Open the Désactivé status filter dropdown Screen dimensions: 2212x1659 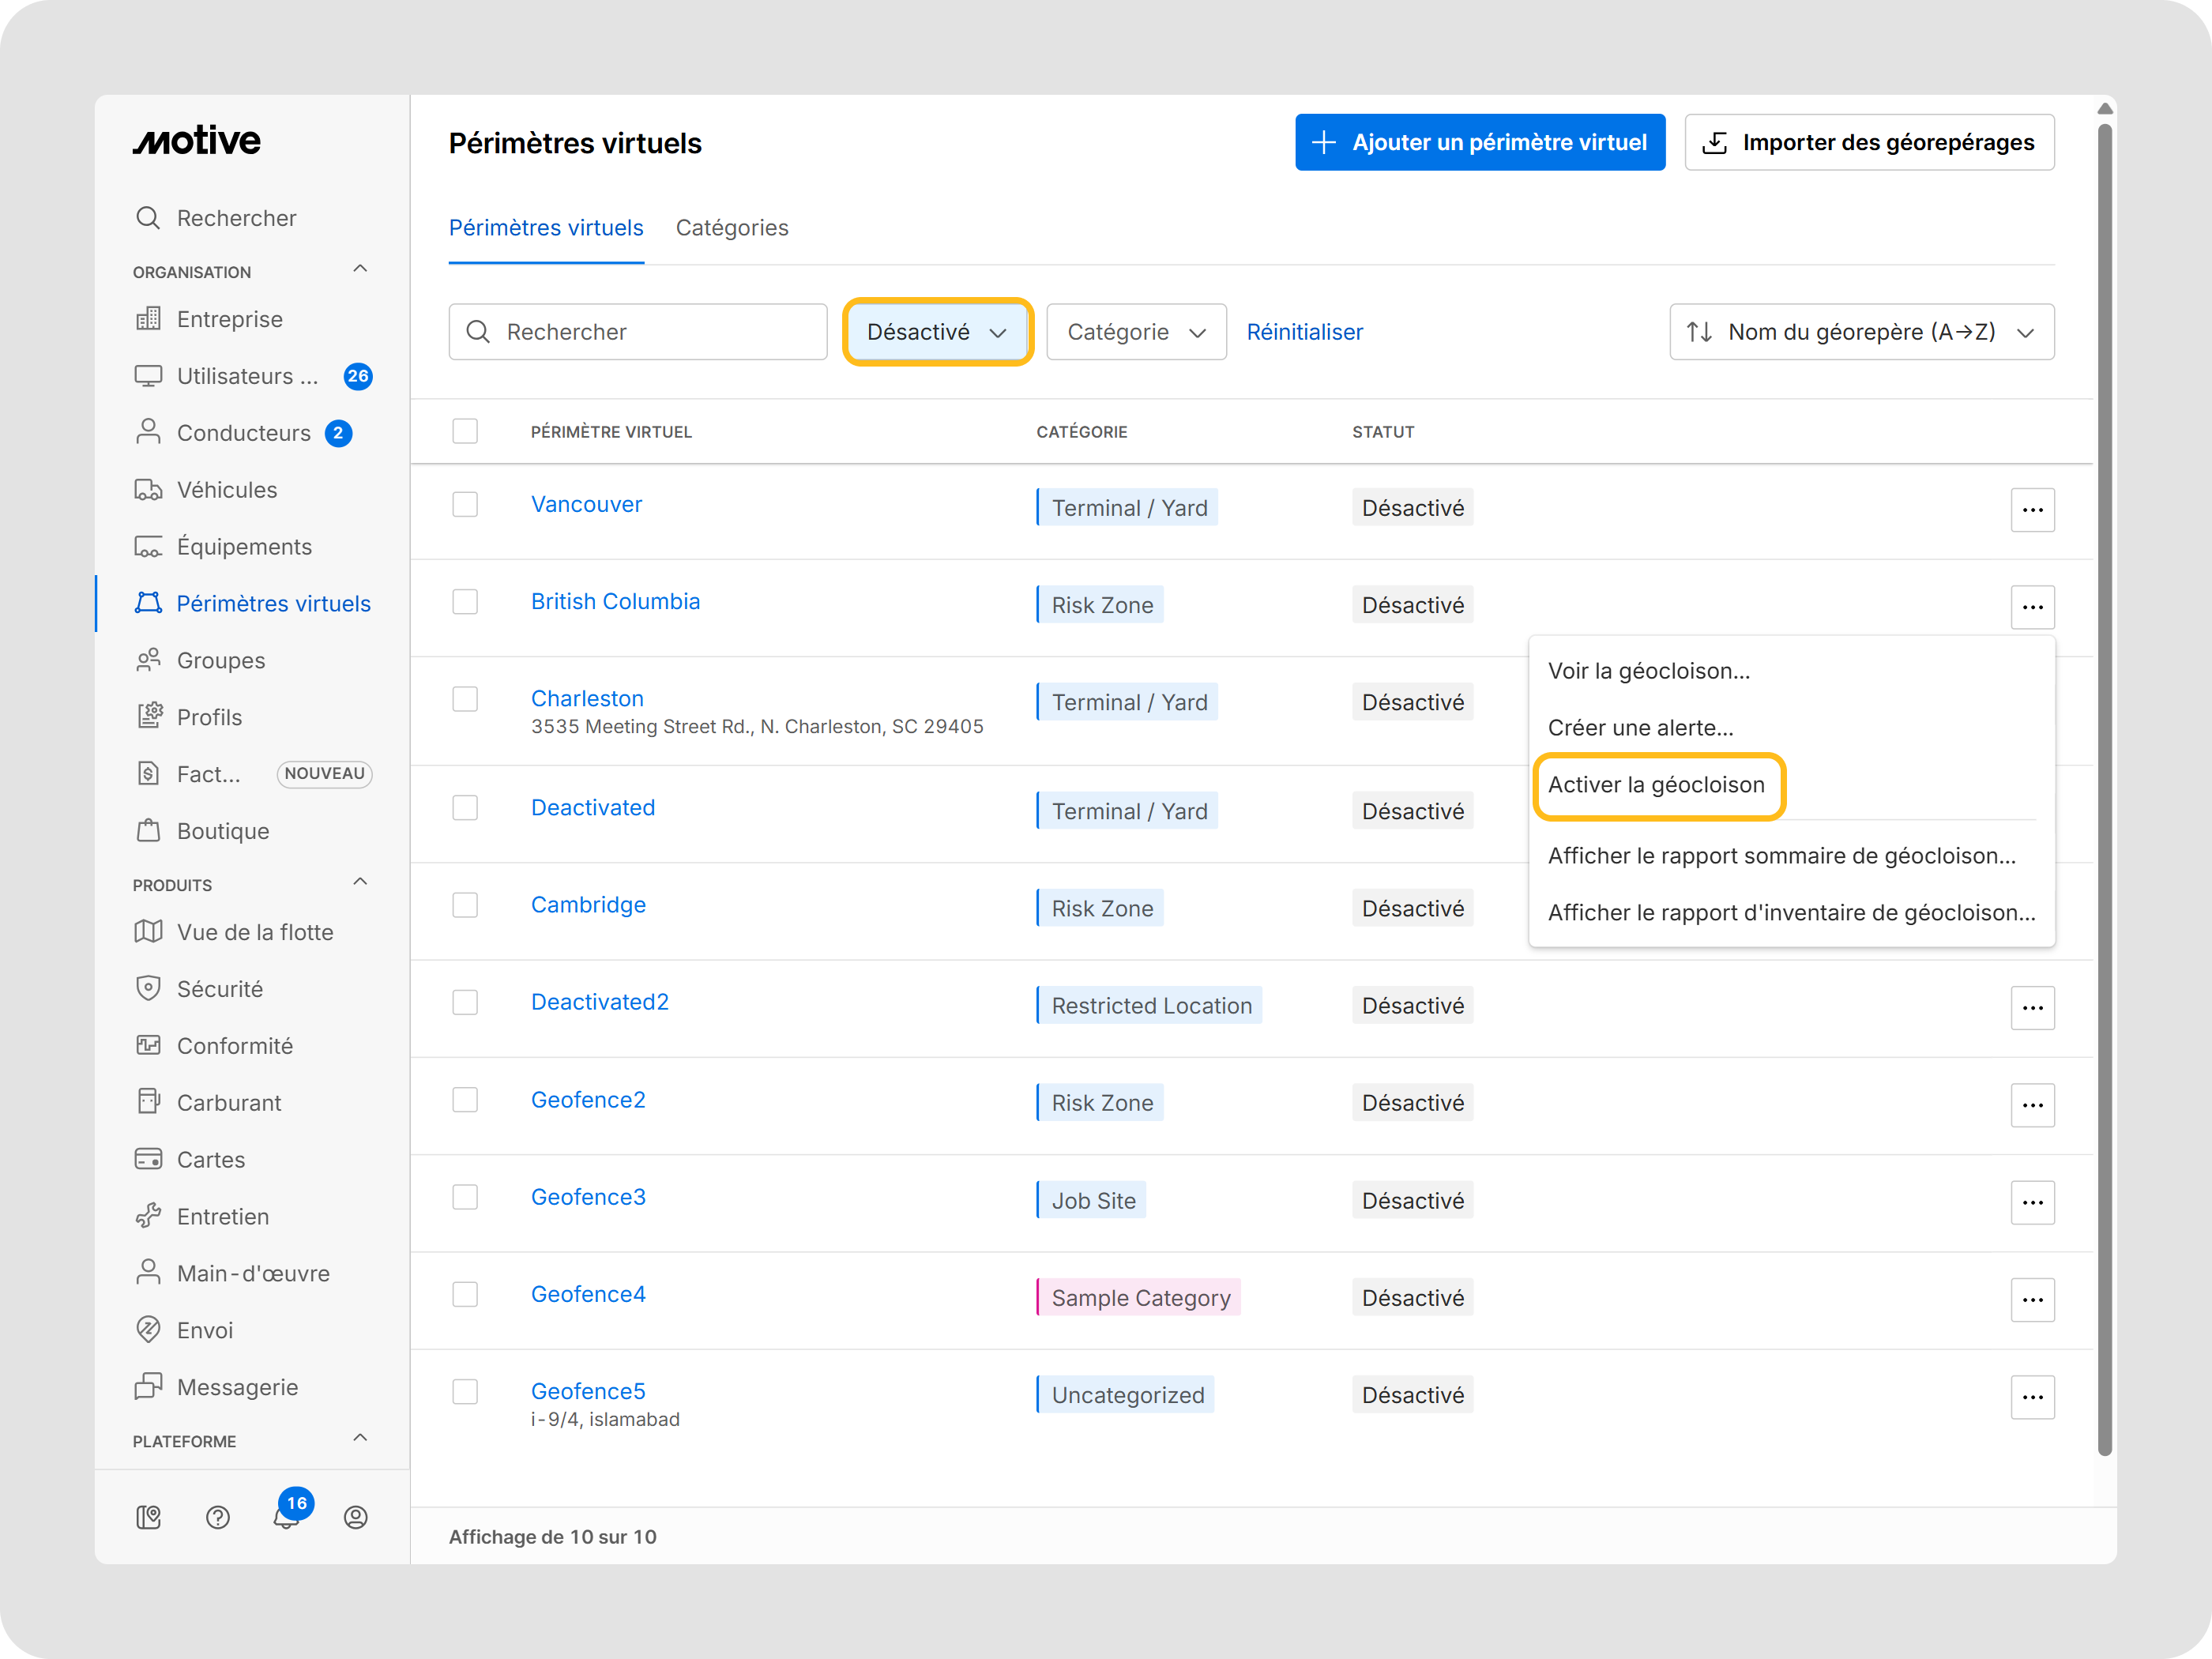pyautogui.click(x=936, y=332)
